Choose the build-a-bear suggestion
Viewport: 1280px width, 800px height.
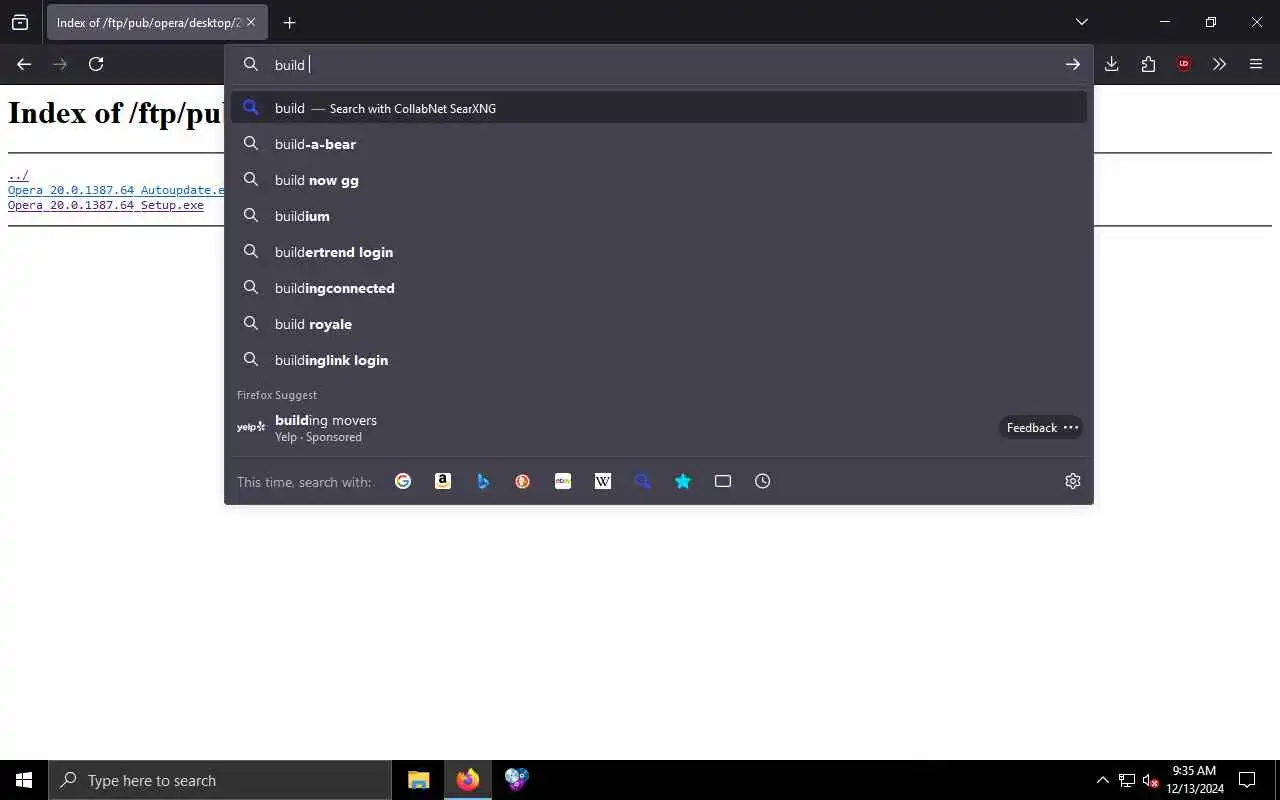[659, 144]
